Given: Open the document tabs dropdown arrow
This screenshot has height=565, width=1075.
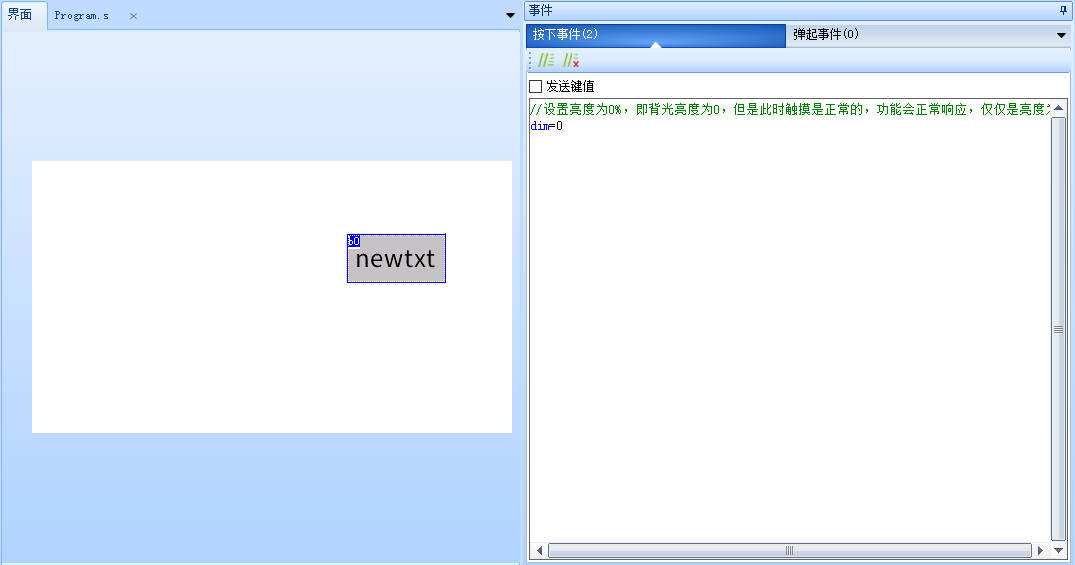Looking at the screenshot, I should click(x=510, y=16).
